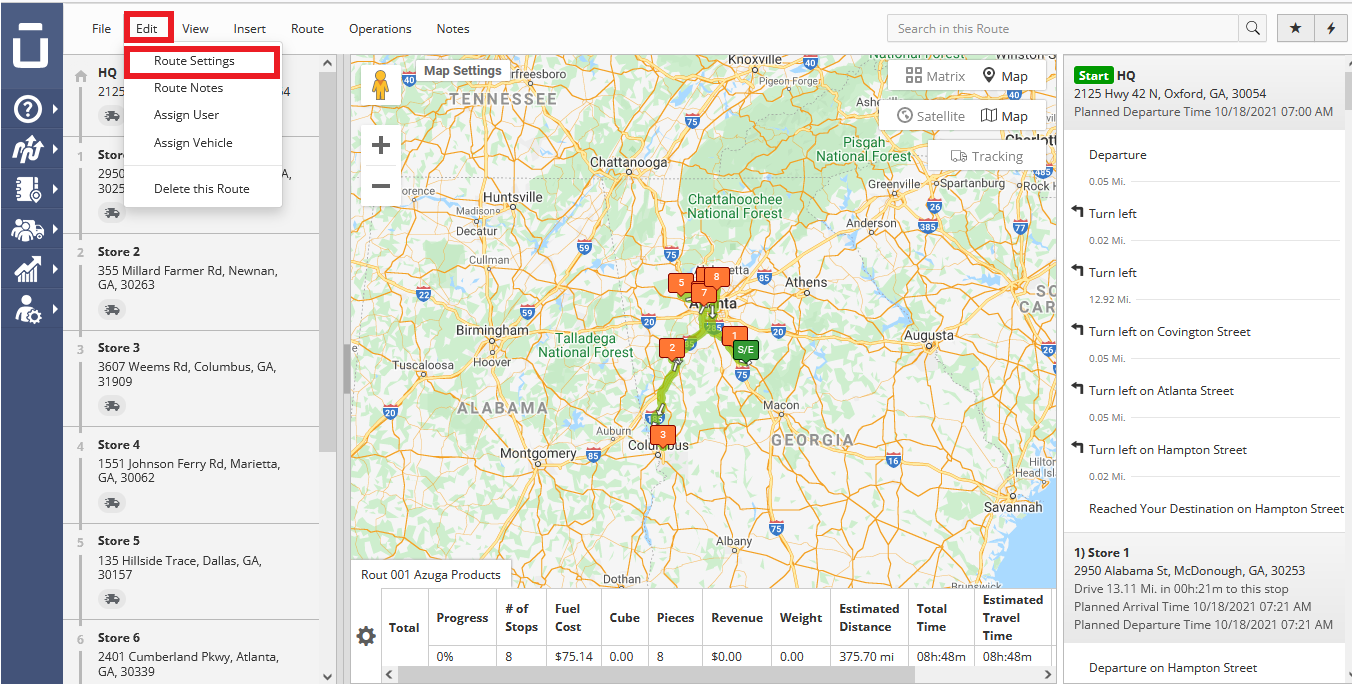Click the Search in this Route field
1353x684 pixels.
coord(1063,29)
